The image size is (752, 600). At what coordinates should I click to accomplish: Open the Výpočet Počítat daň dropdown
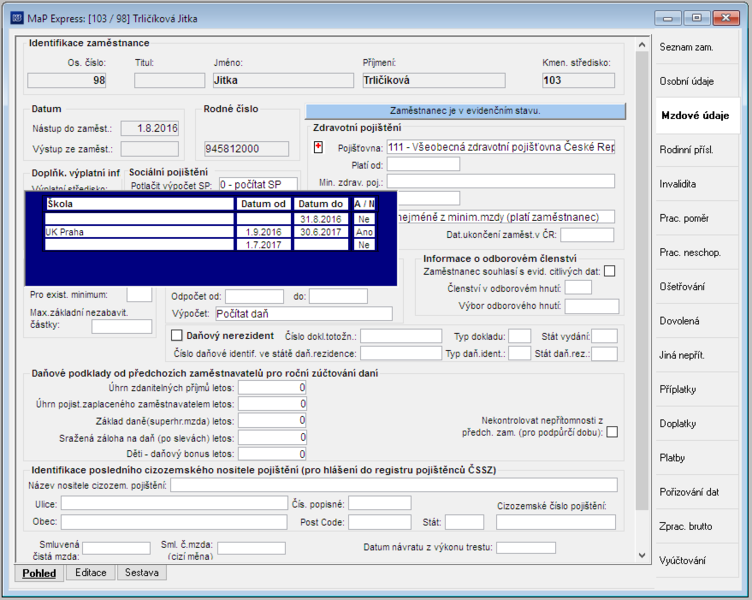pyautogui.click(x=304, y=314)
